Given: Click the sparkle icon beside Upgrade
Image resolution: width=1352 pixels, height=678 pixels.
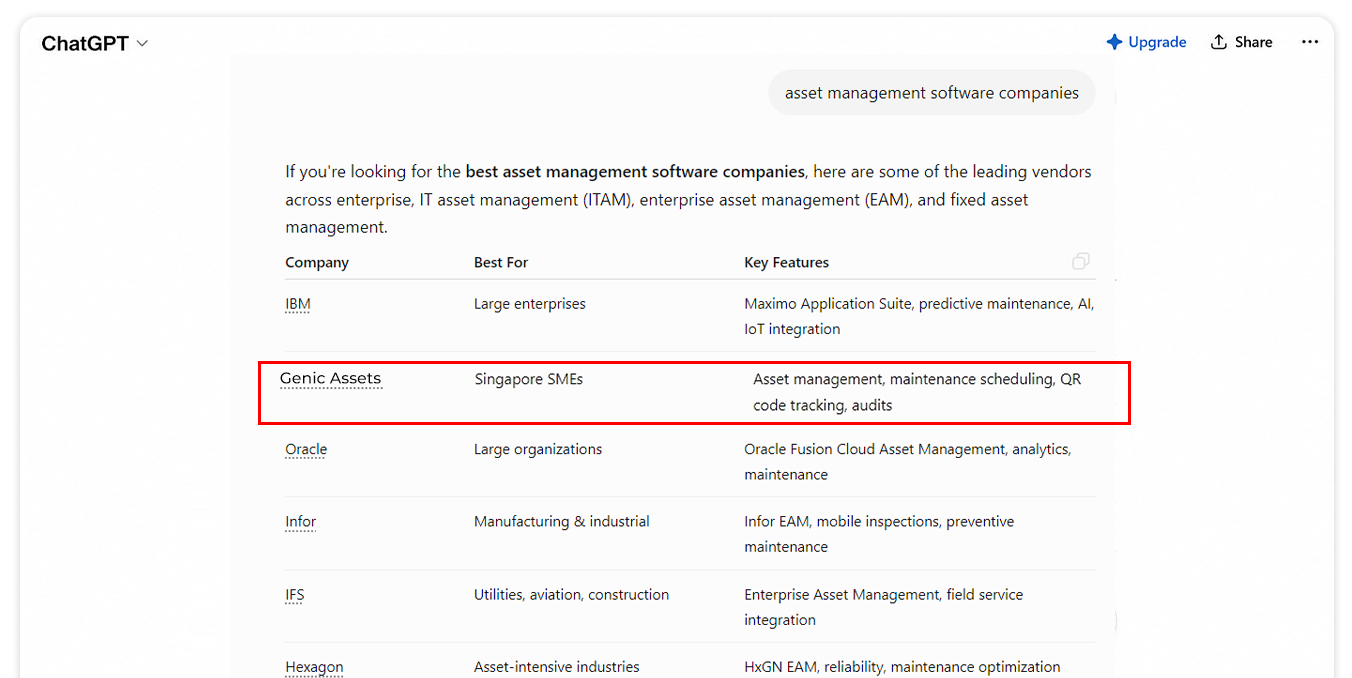Looking at the screenshot, I should click(x=1114, y=42).
